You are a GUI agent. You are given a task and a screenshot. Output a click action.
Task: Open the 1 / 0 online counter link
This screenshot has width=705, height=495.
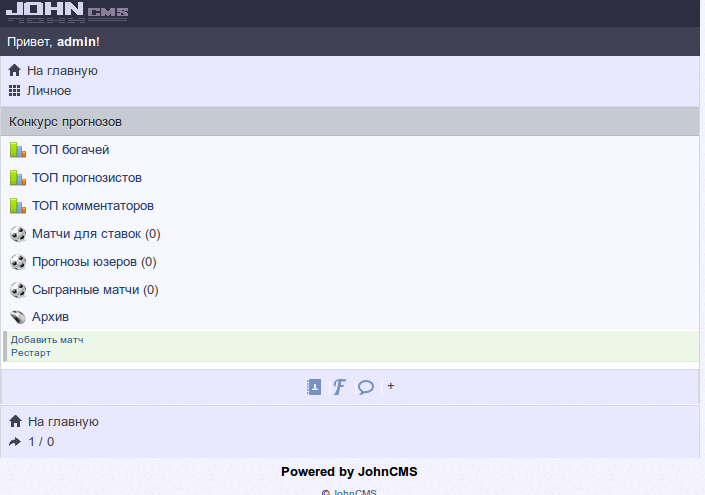point(41,442)
